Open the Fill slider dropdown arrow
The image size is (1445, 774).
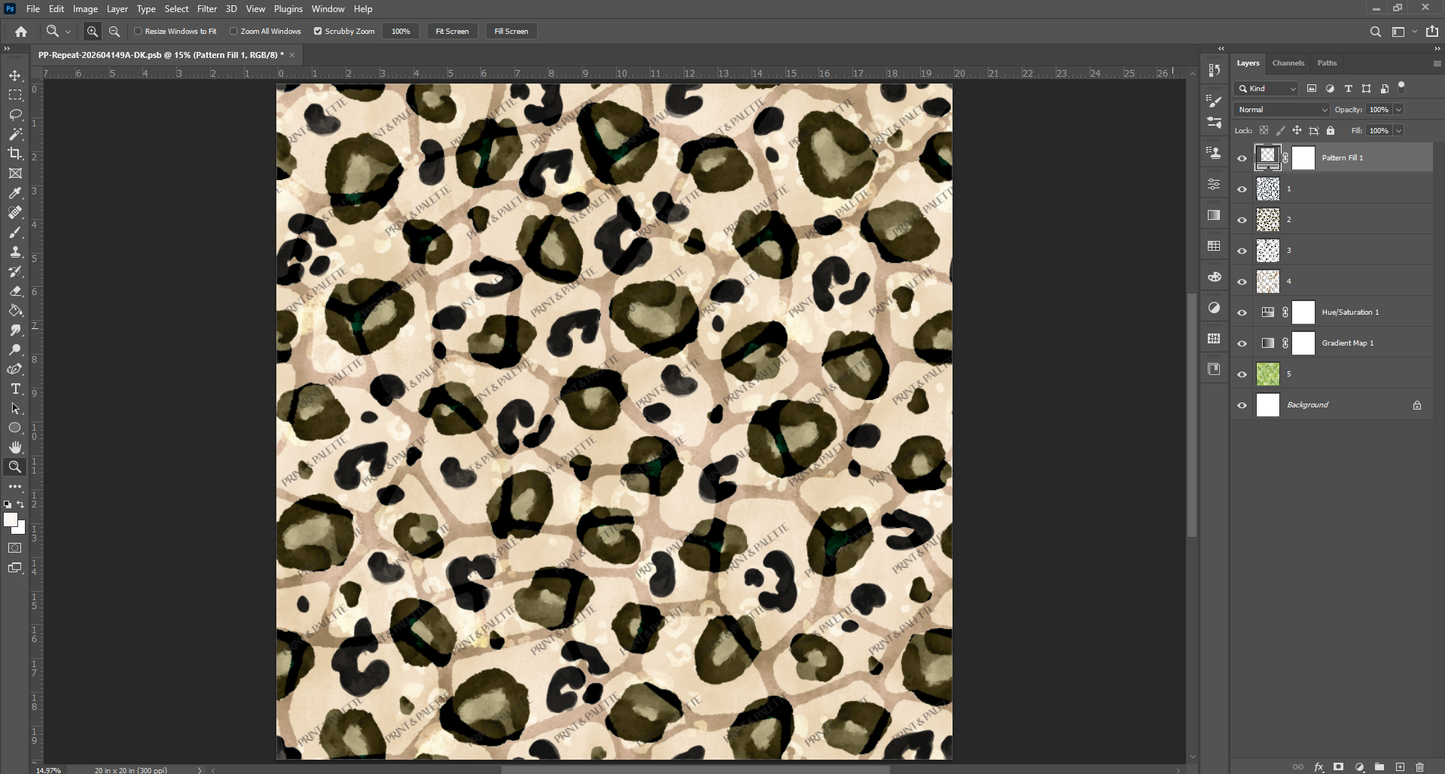tap(1398, 130)
